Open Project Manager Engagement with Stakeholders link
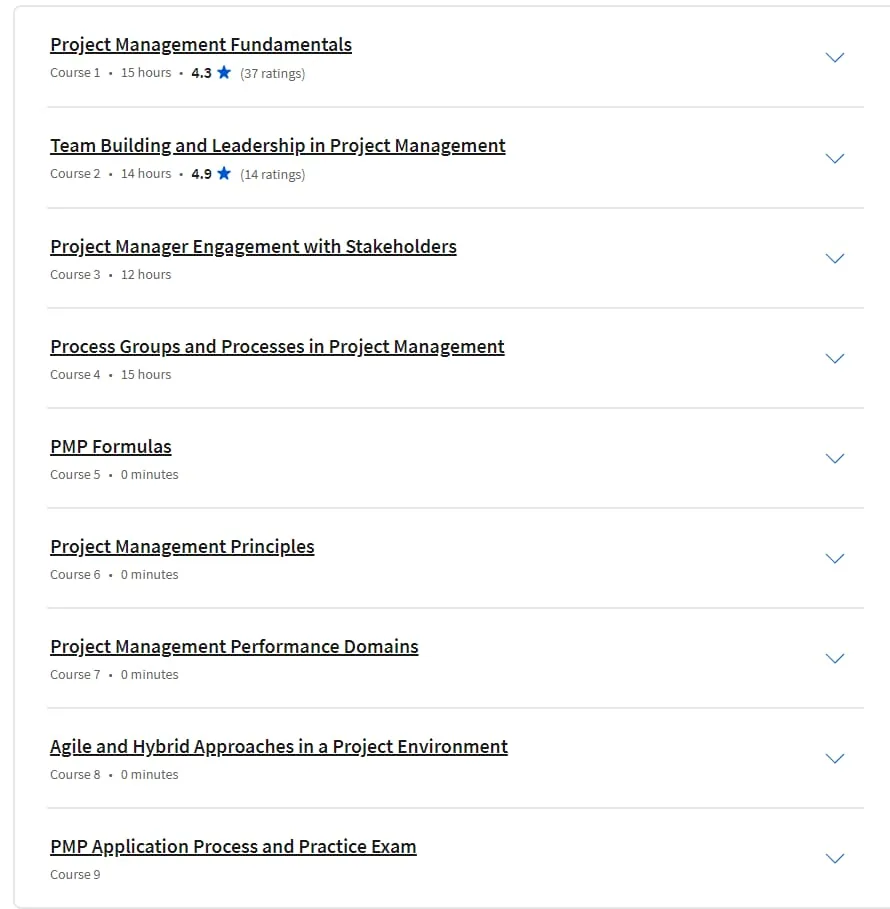 tap(253, 246)
